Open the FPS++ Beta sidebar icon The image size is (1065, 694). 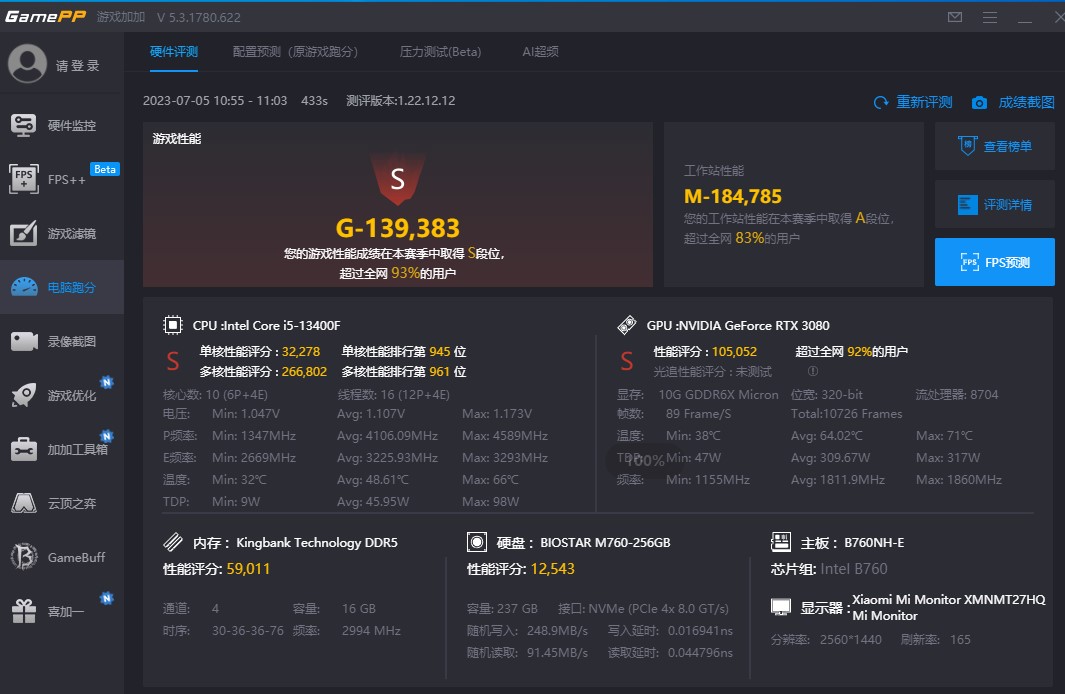pos(24,180)
